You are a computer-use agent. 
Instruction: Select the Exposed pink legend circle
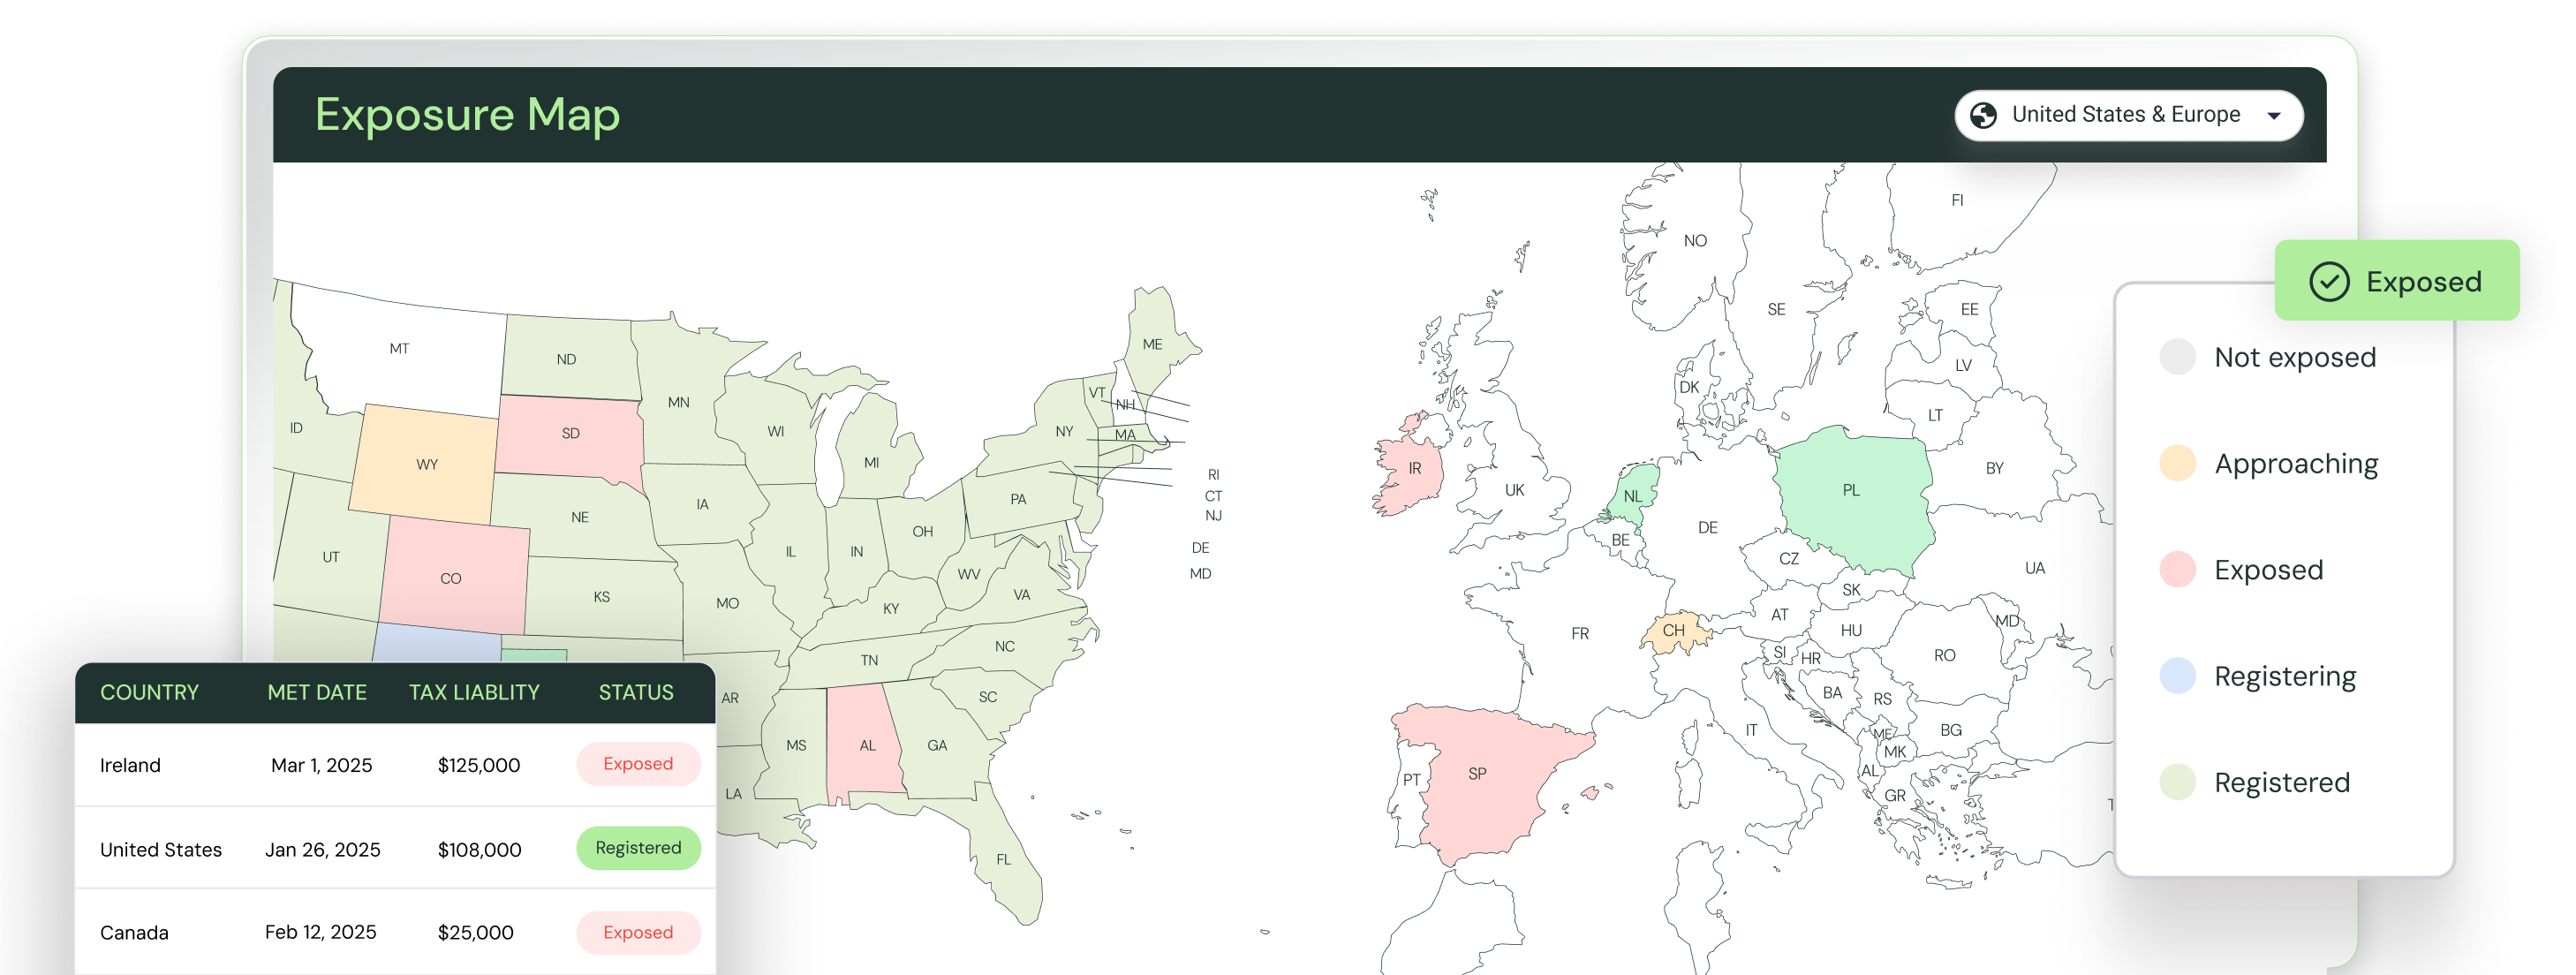tap(2177, 570)
